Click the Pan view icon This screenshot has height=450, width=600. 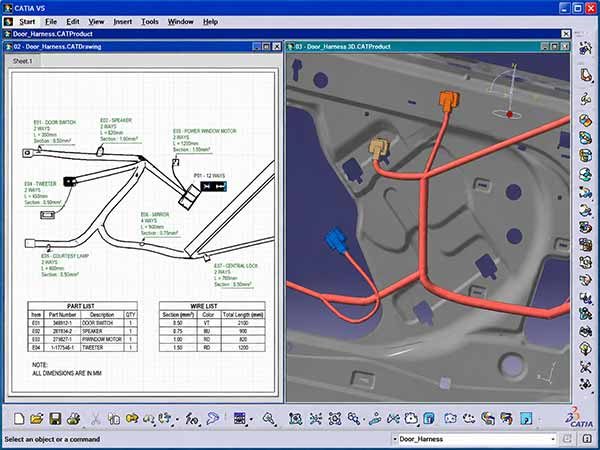(x=316, y=419)
